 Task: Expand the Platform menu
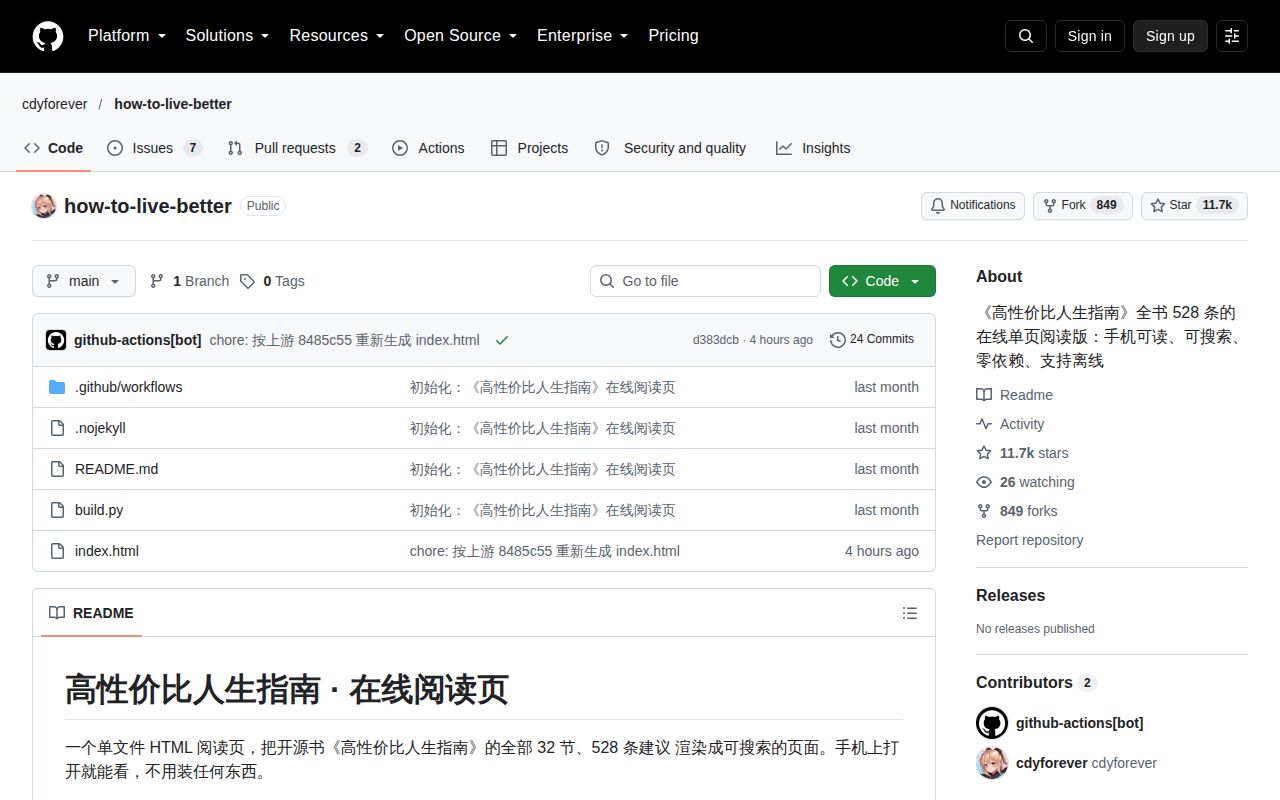coord(127,36)
